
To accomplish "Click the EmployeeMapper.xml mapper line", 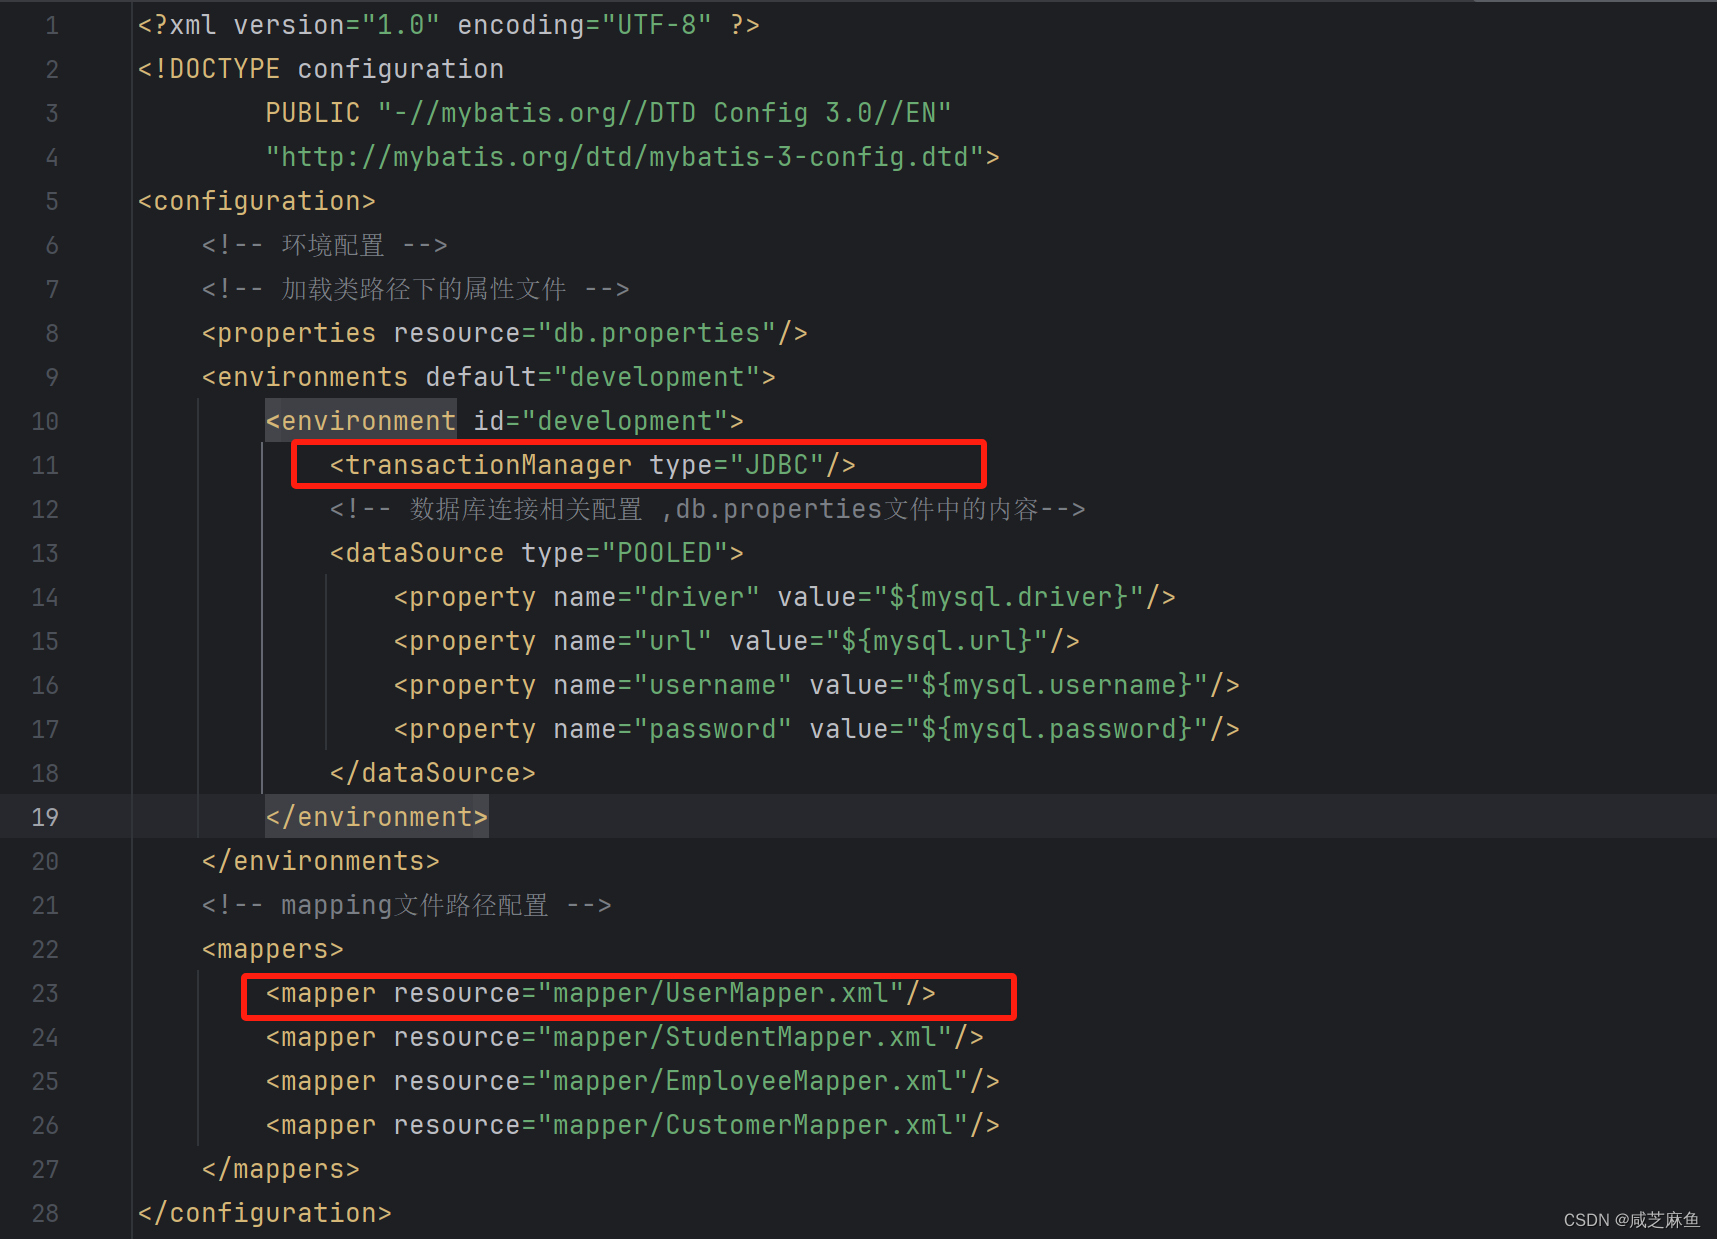I will coord(633,1081).
